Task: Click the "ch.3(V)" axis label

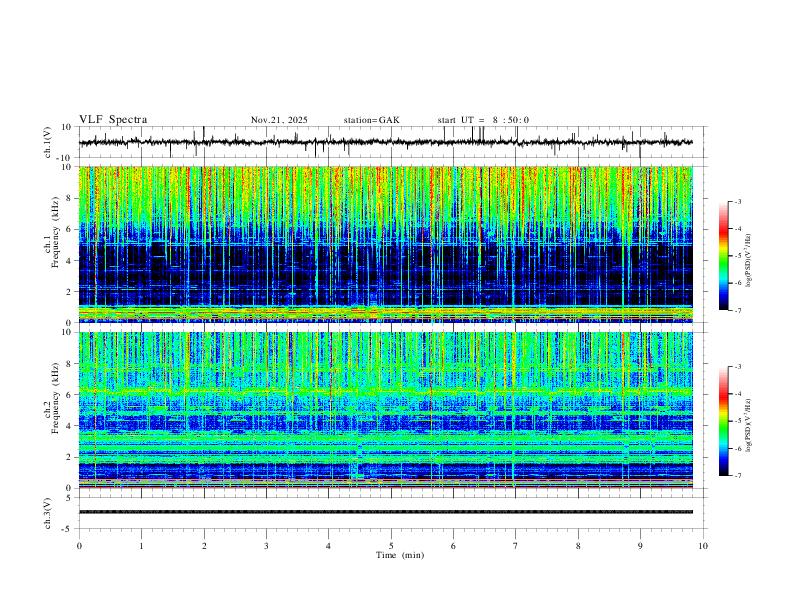Action: click(48, 513)
